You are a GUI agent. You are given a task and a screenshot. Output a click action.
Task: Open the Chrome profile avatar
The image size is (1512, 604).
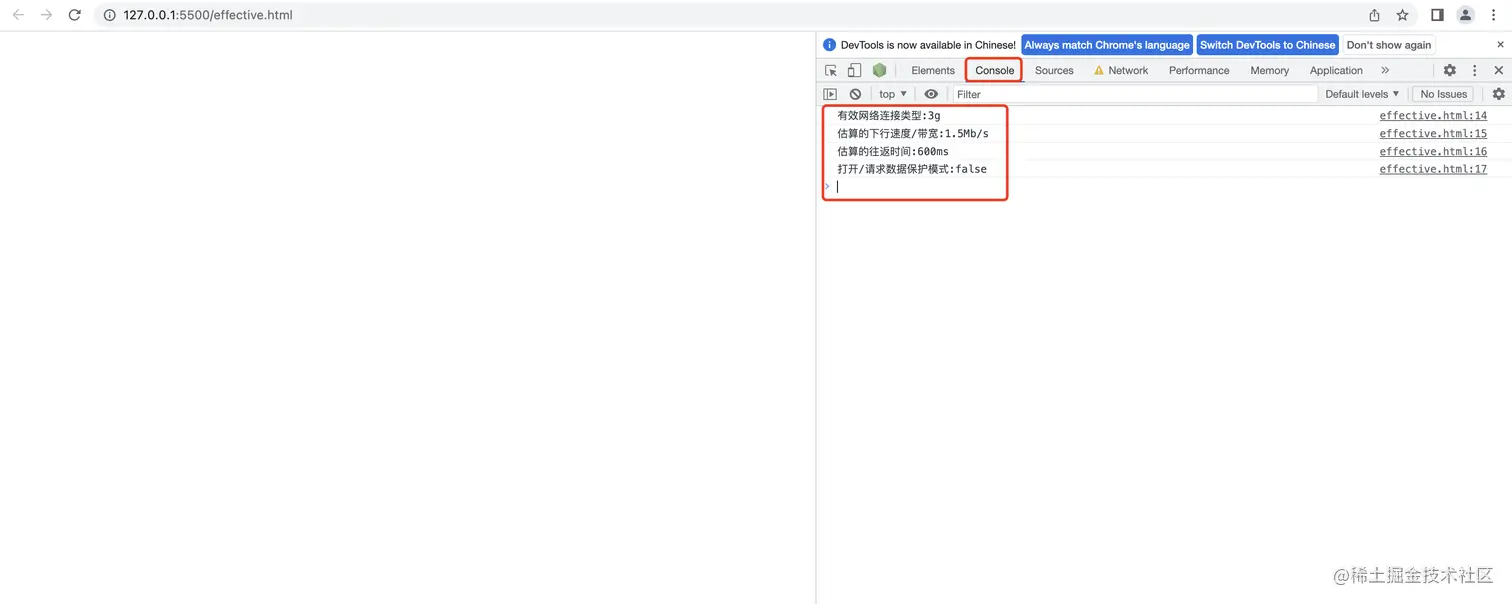coord(1465,15)
